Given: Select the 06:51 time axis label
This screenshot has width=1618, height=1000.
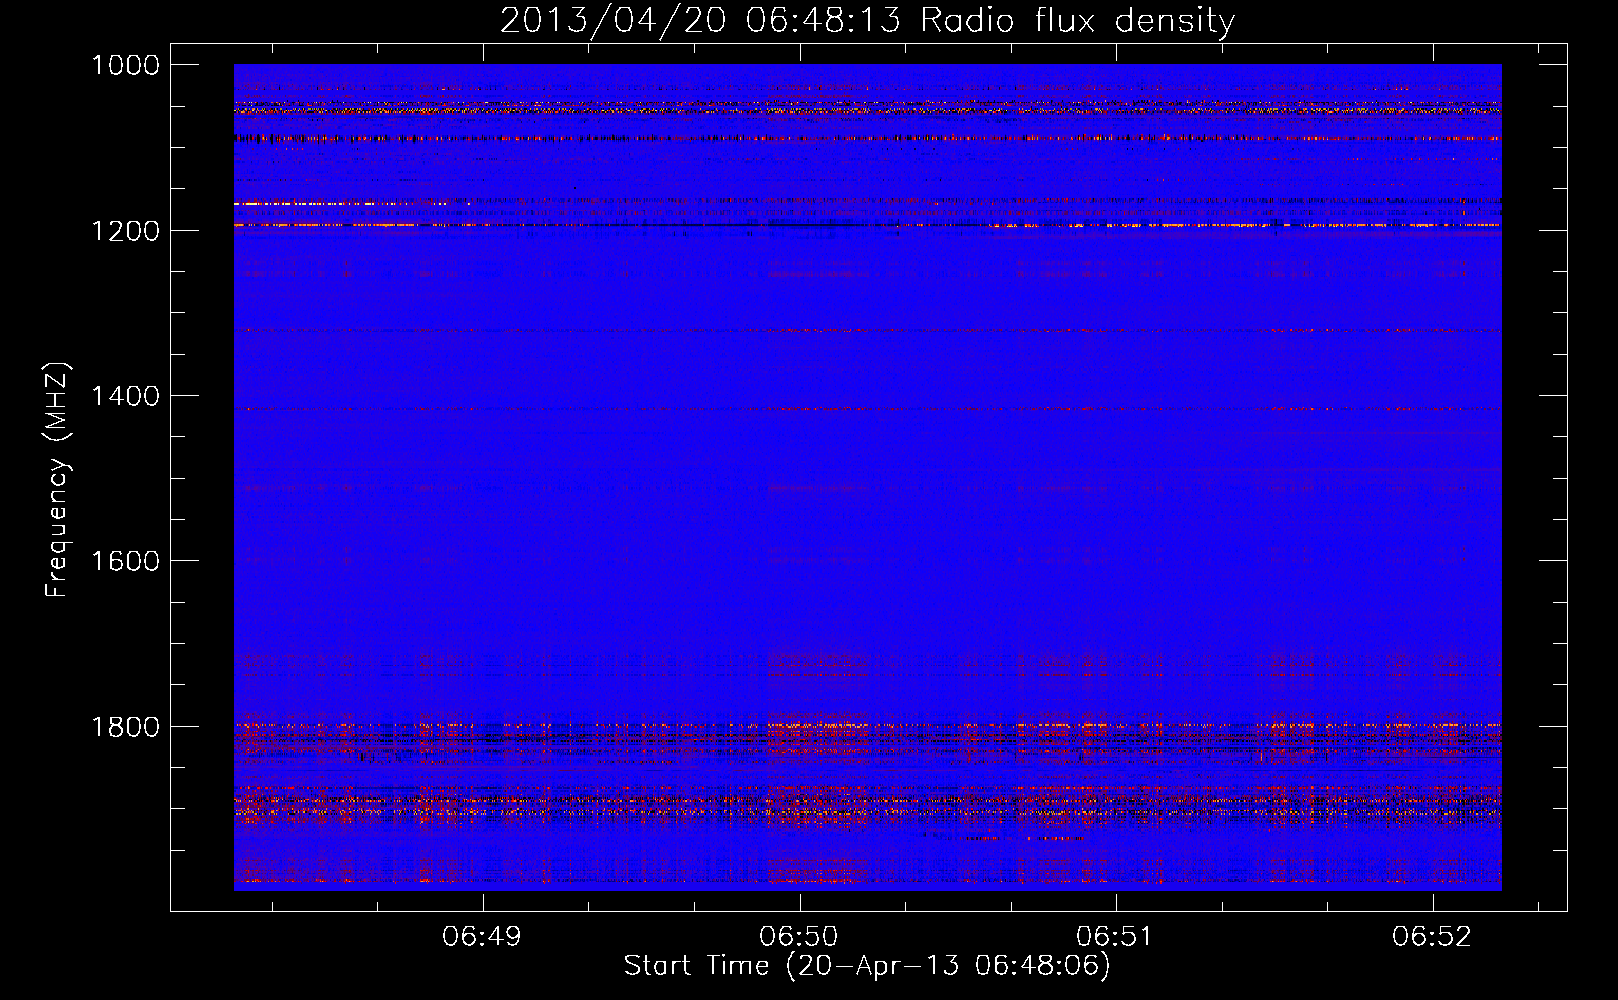Looking at the screenshot, I should pyautogui.click(x=1115, y=937).
